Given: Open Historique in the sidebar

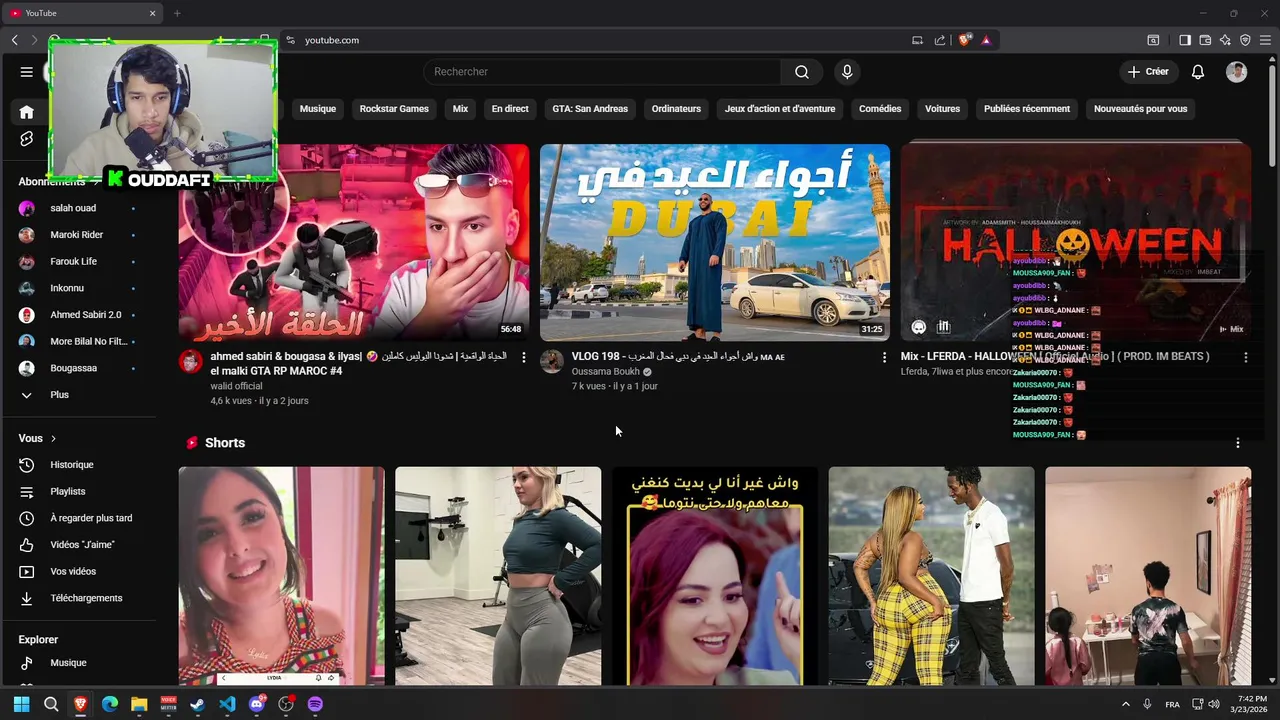Looking at the screenshot, I should [x=72, y=465].
